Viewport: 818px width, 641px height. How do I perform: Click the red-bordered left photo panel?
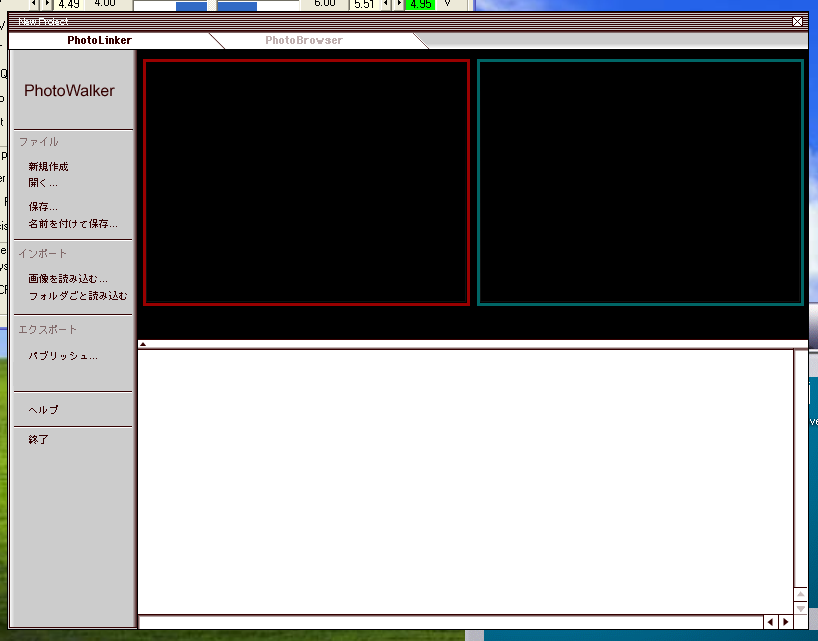pos(306,182)
